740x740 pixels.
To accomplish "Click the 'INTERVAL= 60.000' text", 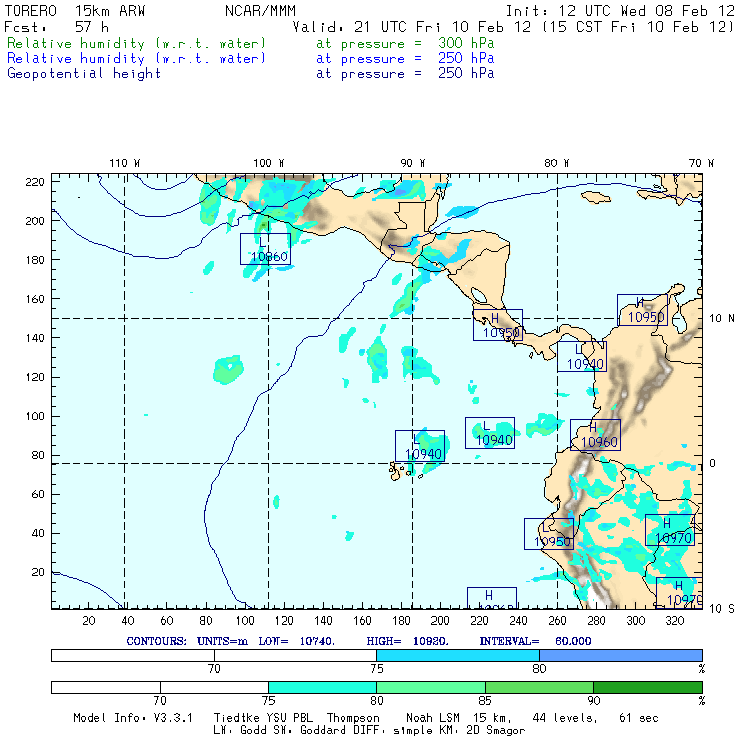I will coord(535,641).
